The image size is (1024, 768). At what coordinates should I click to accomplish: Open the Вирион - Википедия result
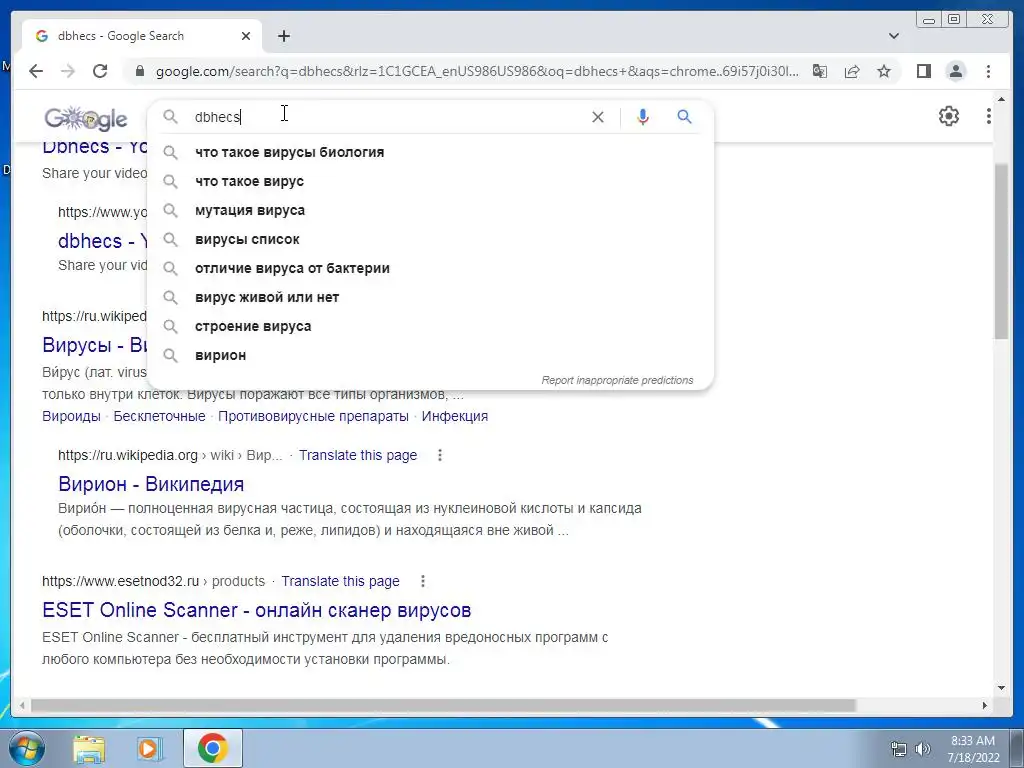tap(151, 484)
